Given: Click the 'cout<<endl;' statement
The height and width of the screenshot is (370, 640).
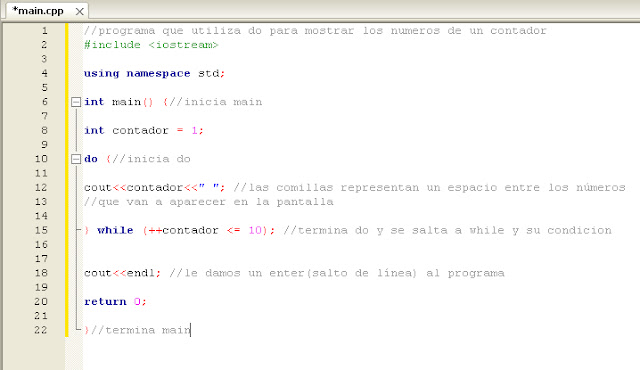Looking at the screenshot, I should (x=122, y=273).
